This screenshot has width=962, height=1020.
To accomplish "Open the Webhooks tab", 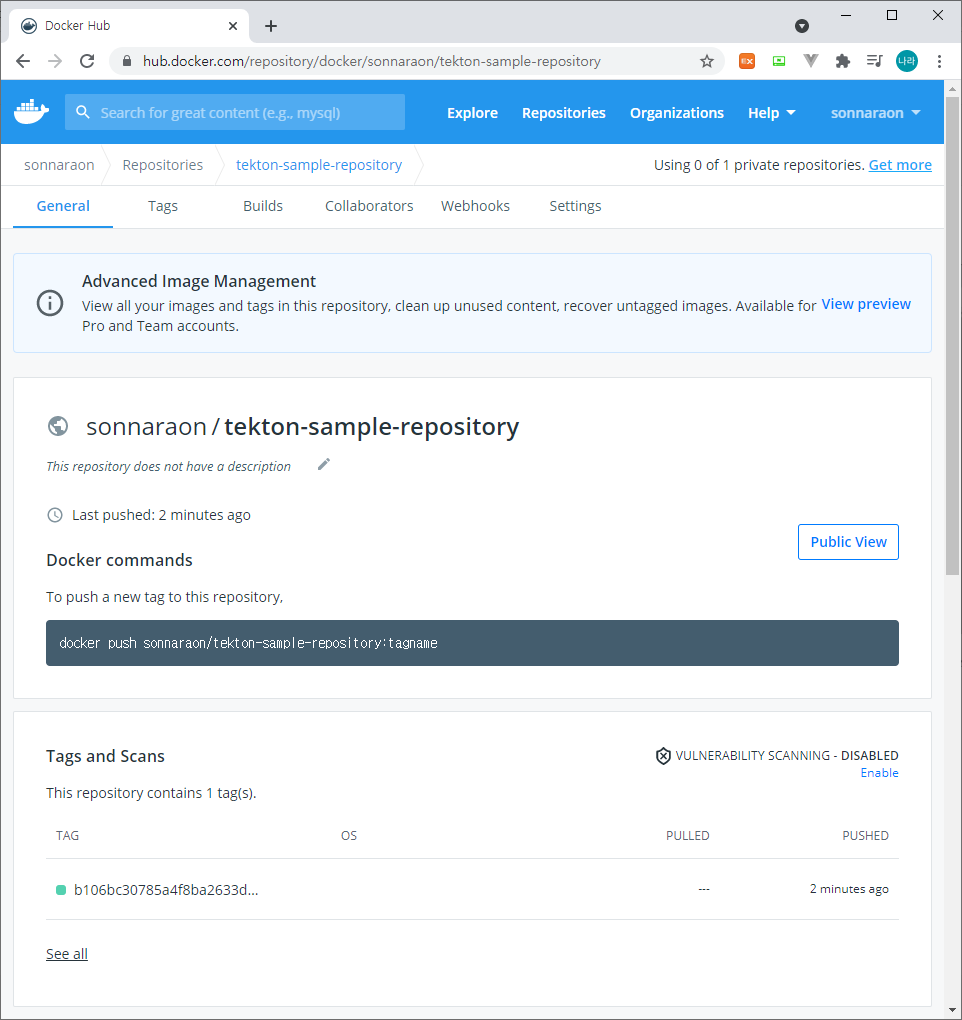I will tap(475, 206).
